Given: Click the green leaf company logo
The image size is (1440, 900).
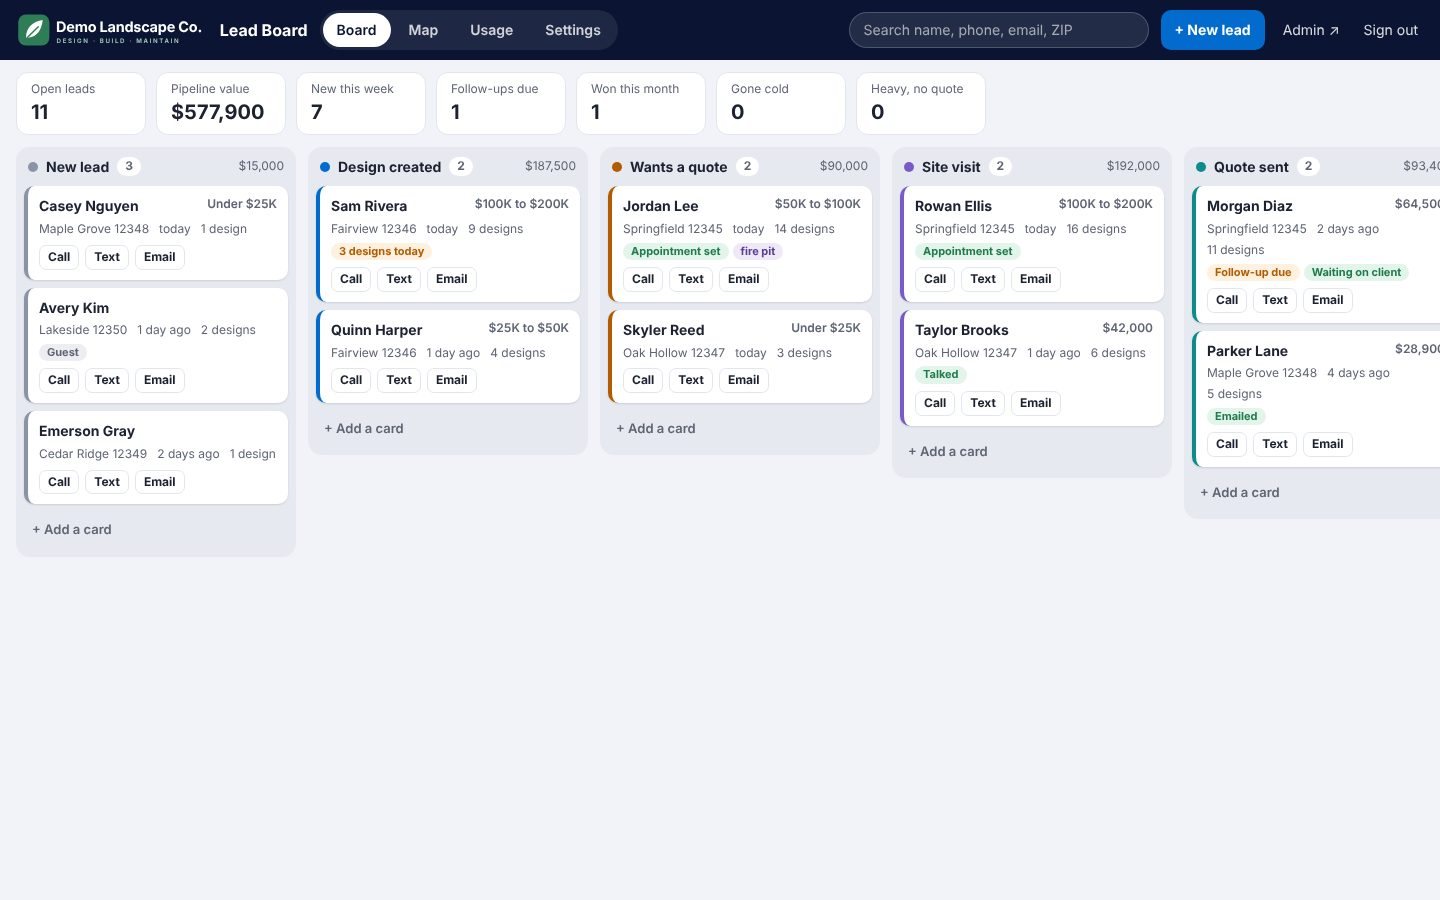Looking at the screenshot, I should click(34, 30).
